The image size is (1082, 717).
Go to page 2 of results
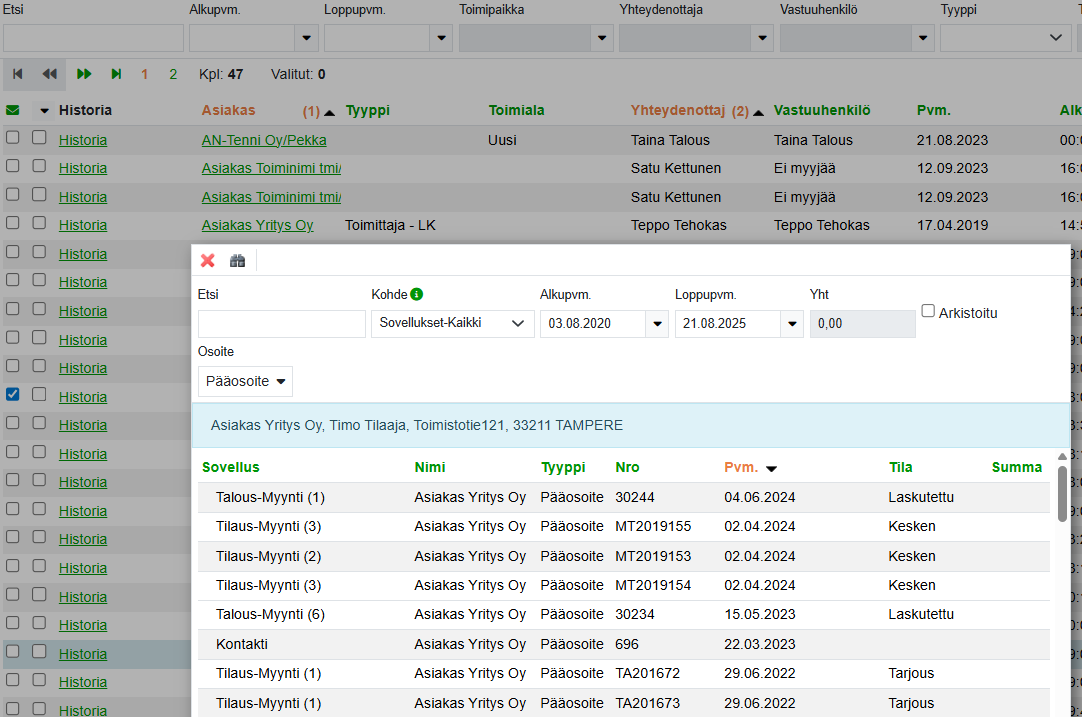173,74
